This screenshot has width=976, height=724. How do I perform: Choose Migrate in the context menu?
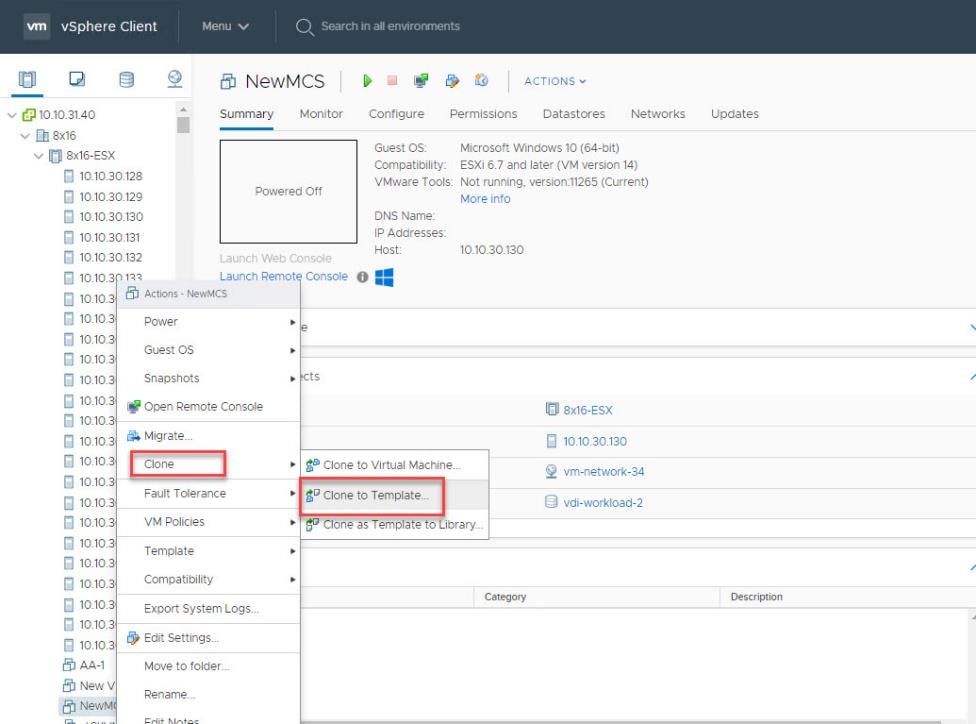(168, 436)
